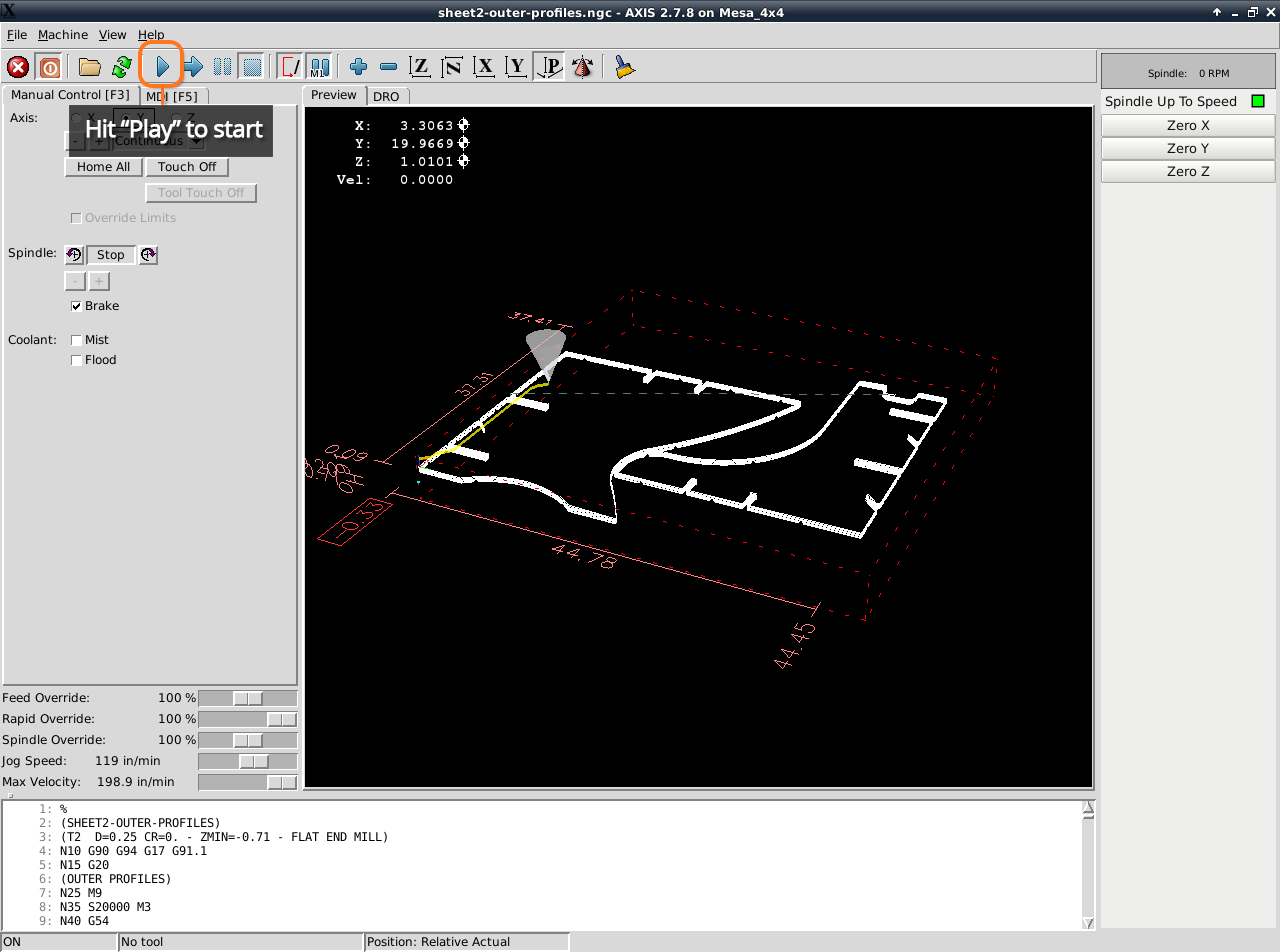Run the program with the Play button
This screenshot has height=952, width=1280.
(162, 67)
